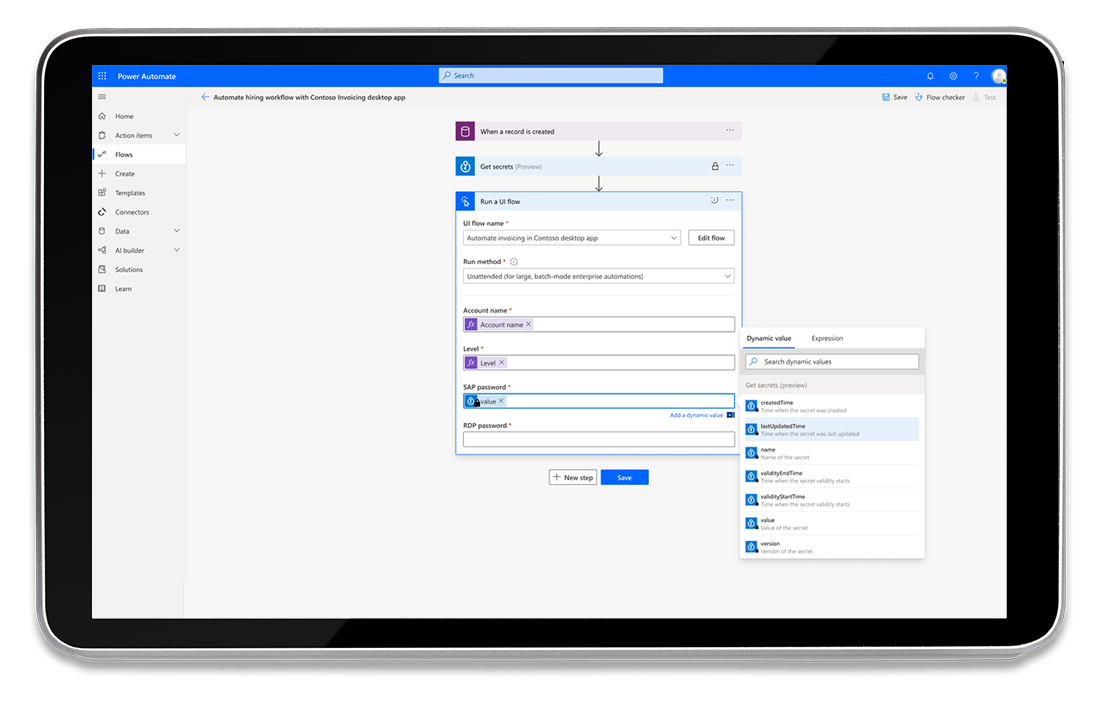The width and height of the screenshot is (1100, 720).
Task: Collapse the sidebar with hamburger icon
Action: point(102,97)
